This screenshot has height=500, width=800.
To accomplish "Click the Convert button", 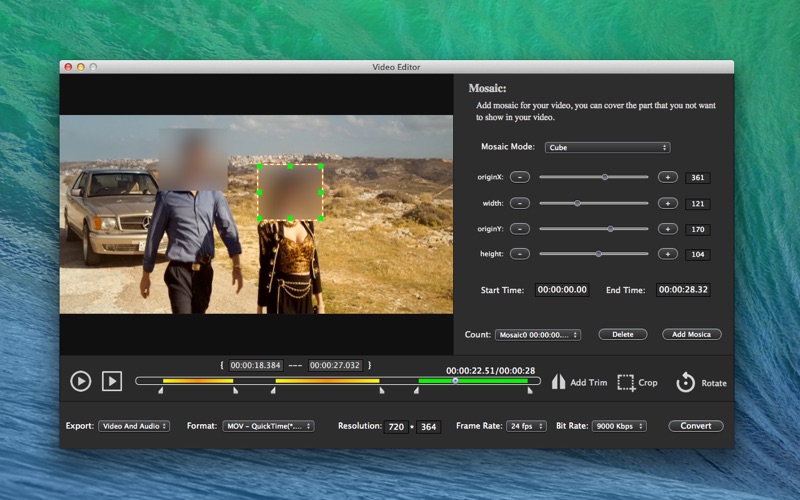I will click(x=695, y=426).
